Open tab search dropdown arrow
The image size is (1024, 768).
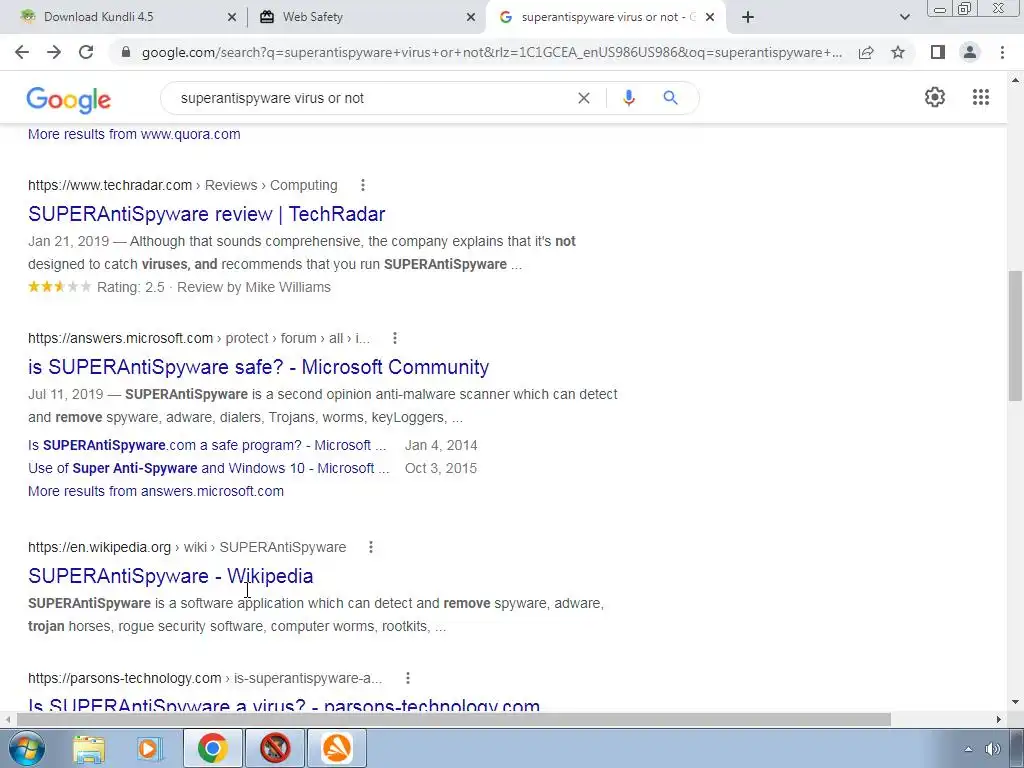click(x=904, y=17)
